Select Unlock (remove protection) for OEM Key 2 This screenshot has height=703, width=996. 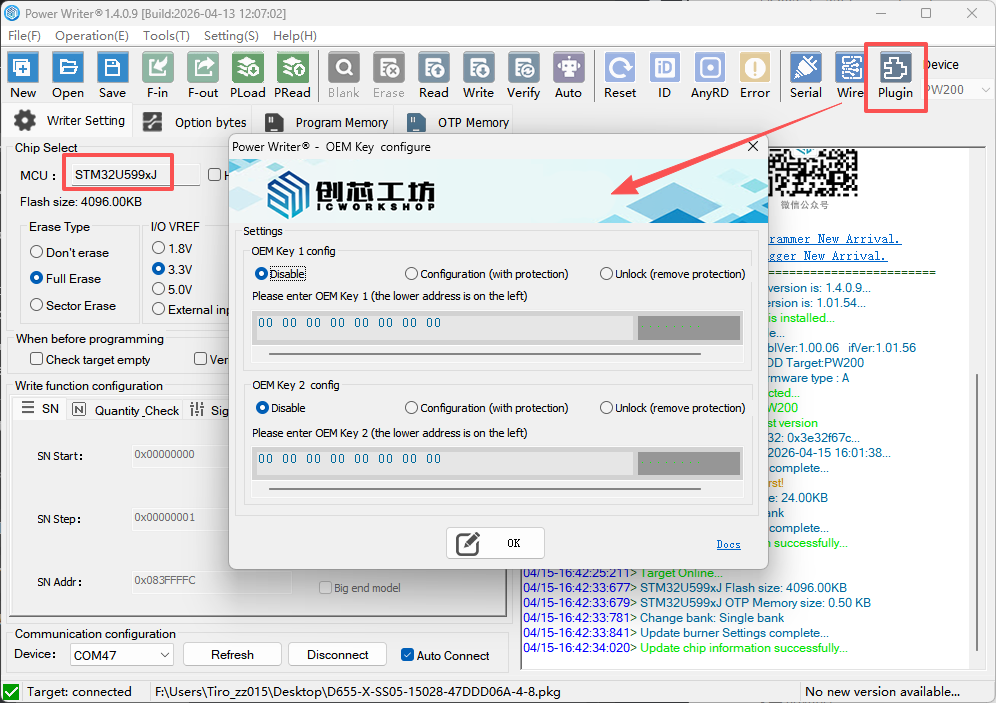tap(607, 408)
